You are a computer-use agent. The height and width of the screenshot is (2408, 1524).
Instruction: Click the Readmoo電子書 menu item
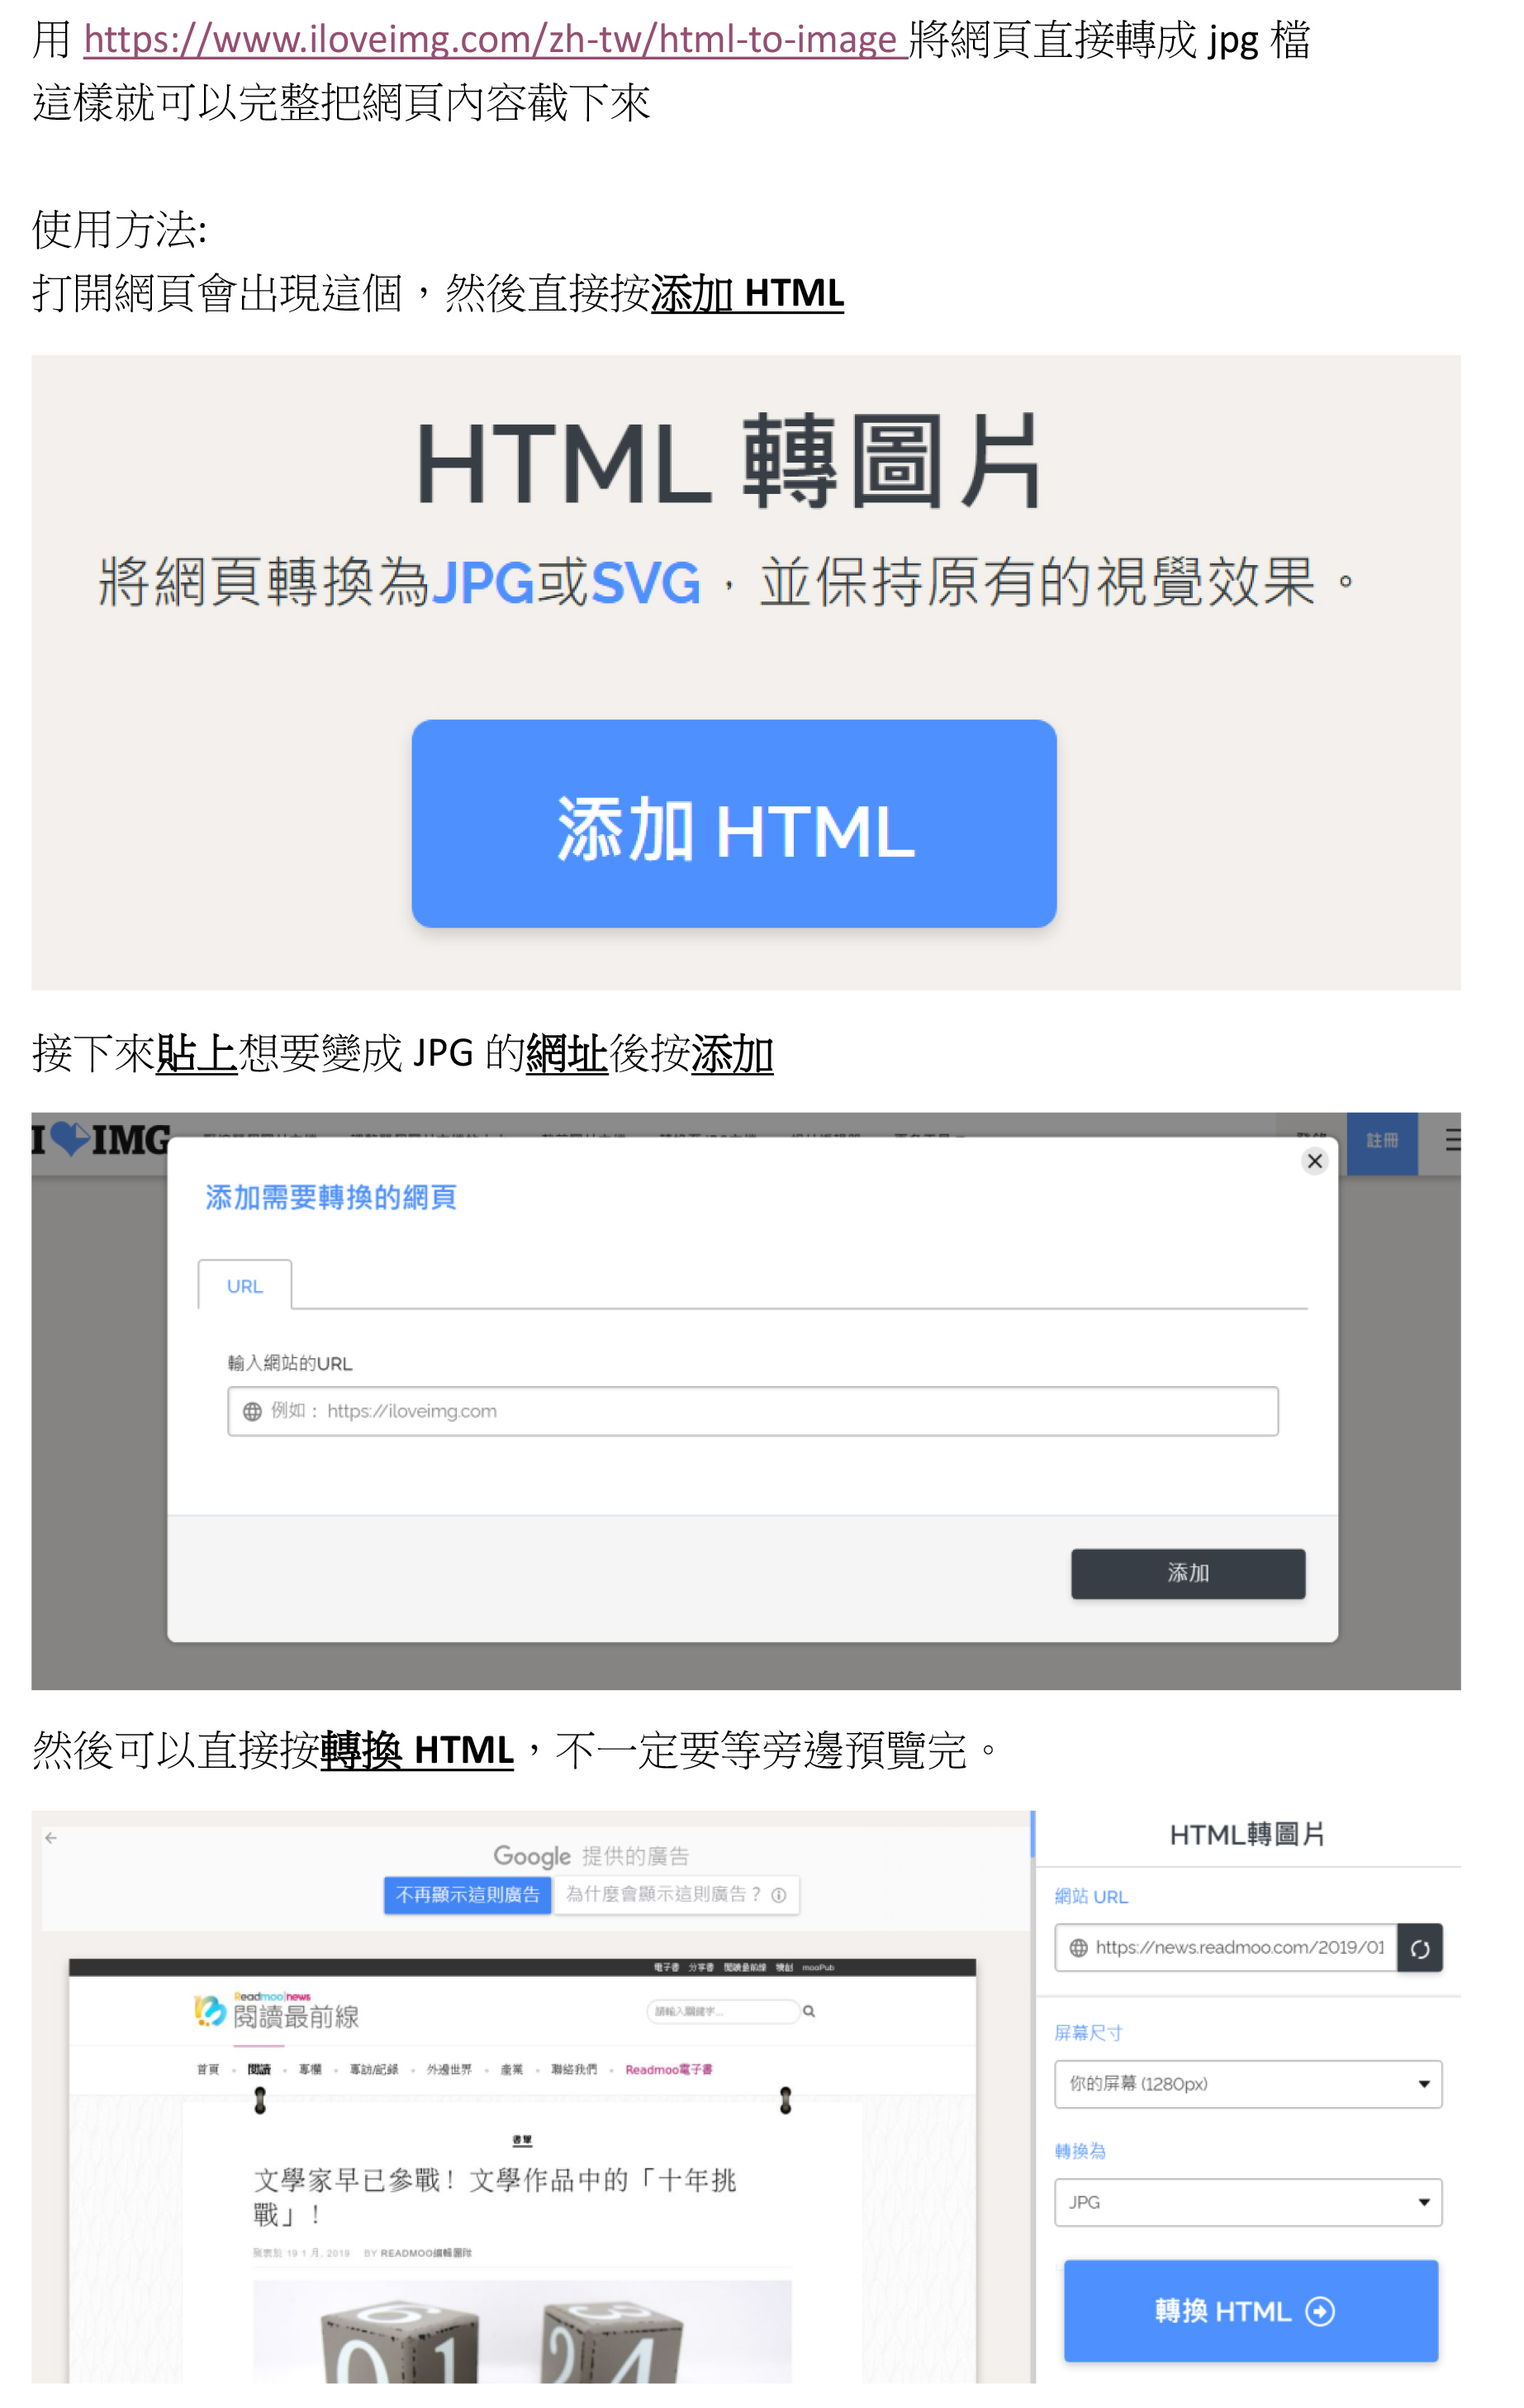tap(669, 2069)
